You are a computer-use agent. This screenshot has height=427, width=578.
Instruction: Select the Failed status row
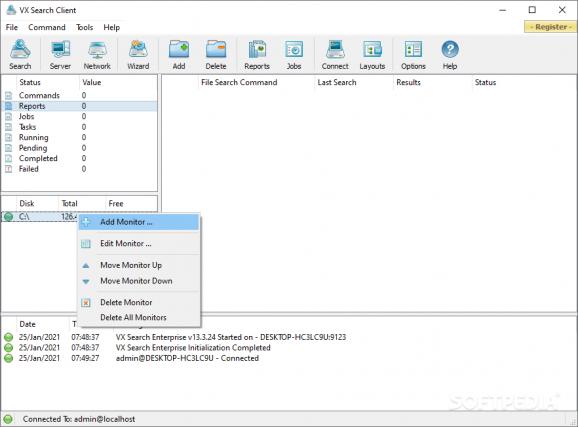79,169
